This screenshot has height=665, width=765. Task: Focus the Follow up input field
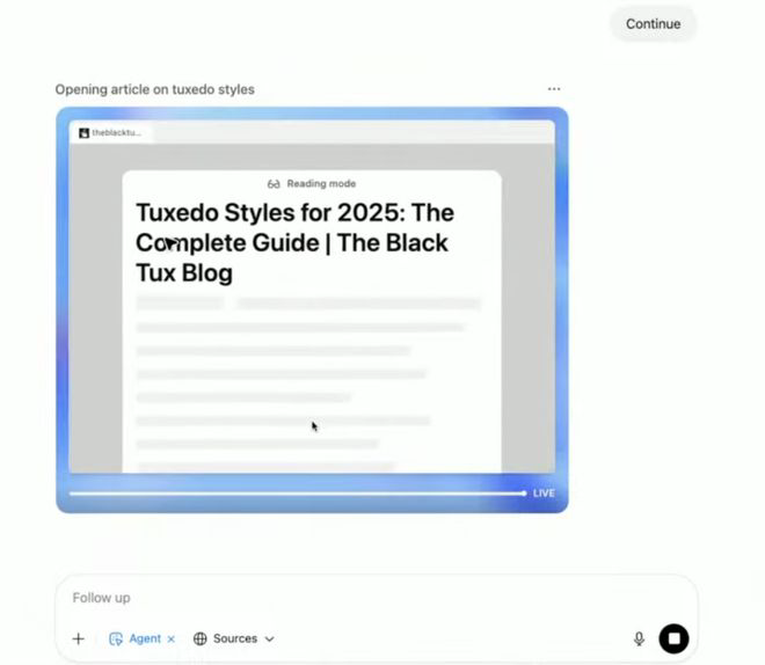pyautogui.click(x=376, y=598)
